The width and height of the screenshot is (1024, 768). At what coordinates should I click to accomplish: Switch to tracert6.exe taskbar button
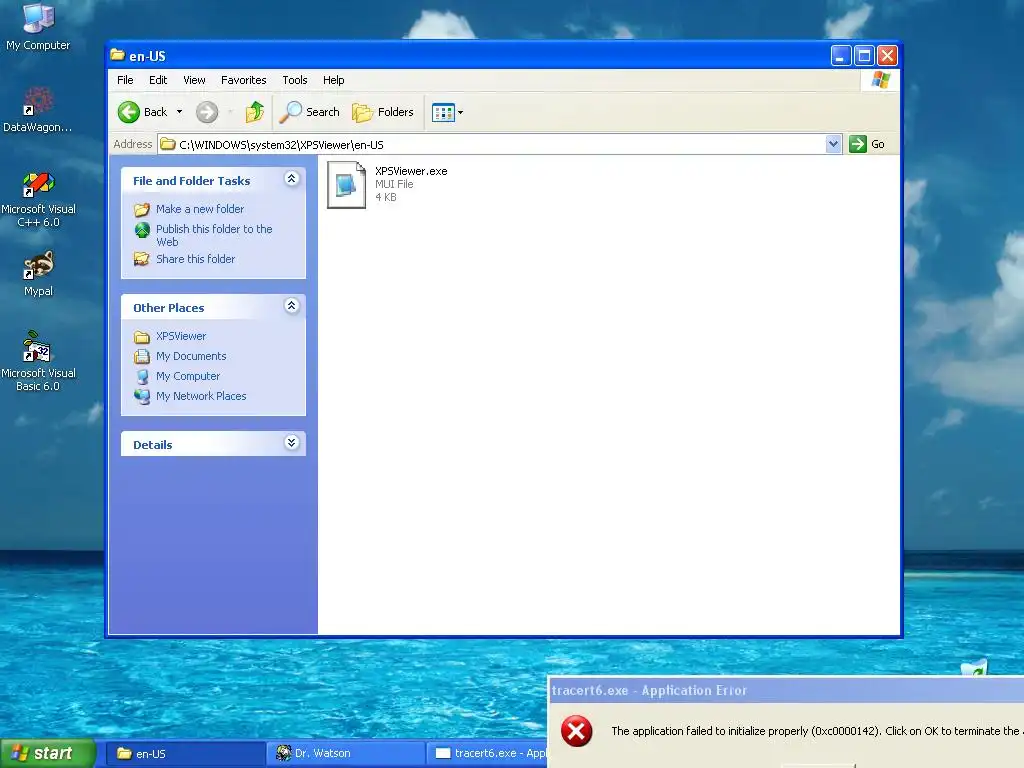pyautogui.click(x=487, y=754)
